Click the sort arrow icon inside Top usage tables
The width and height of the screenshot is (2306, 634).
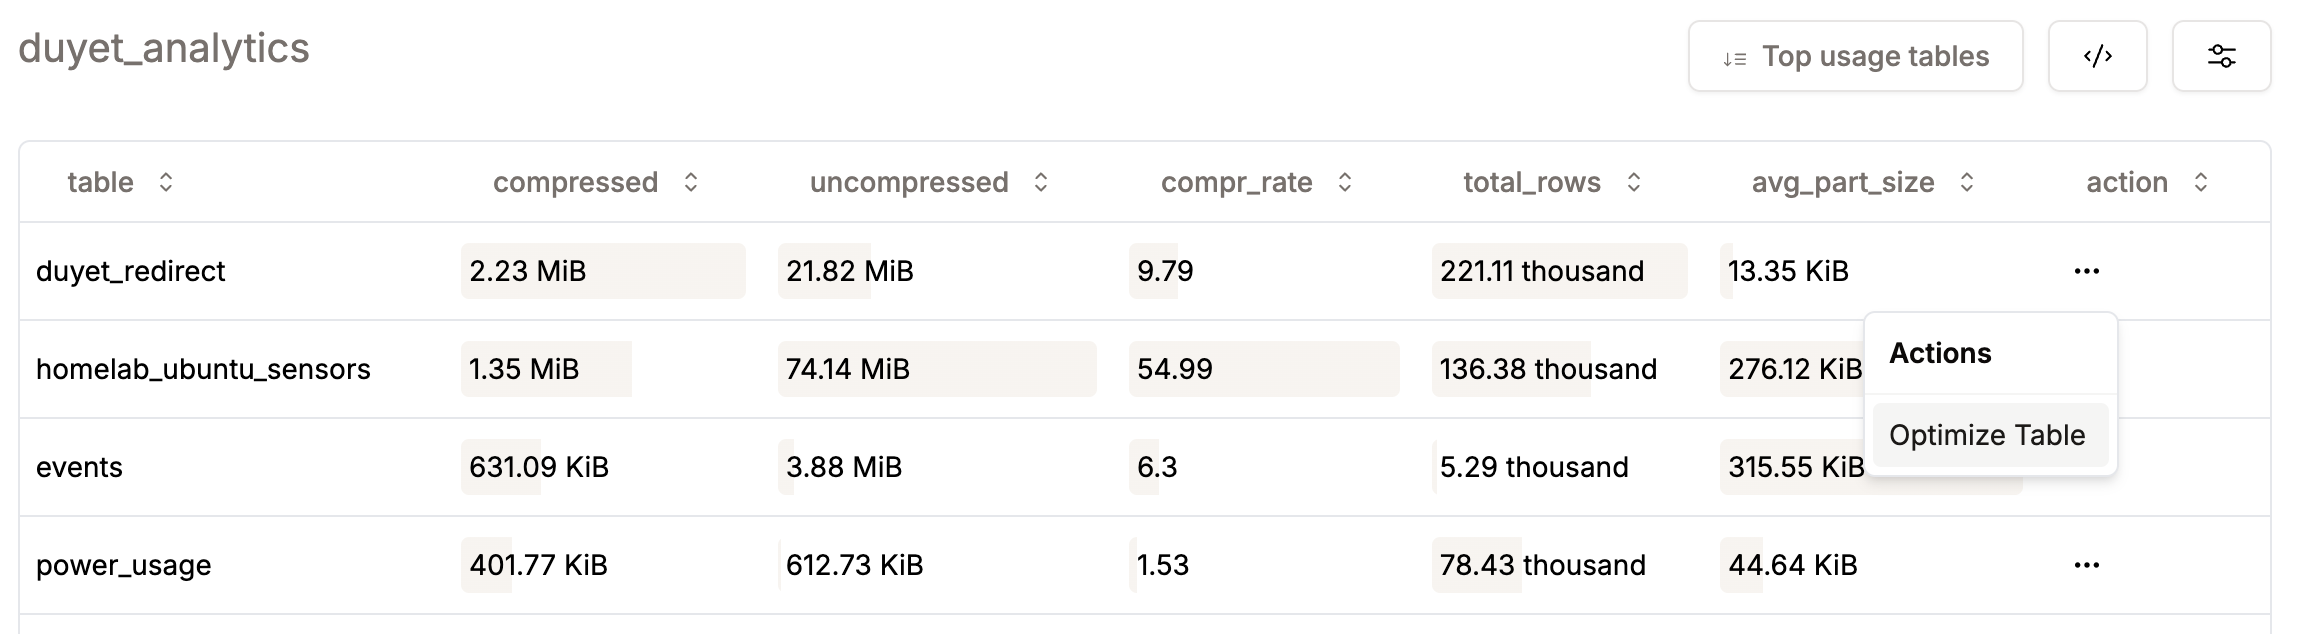[x=1734, y=57]
